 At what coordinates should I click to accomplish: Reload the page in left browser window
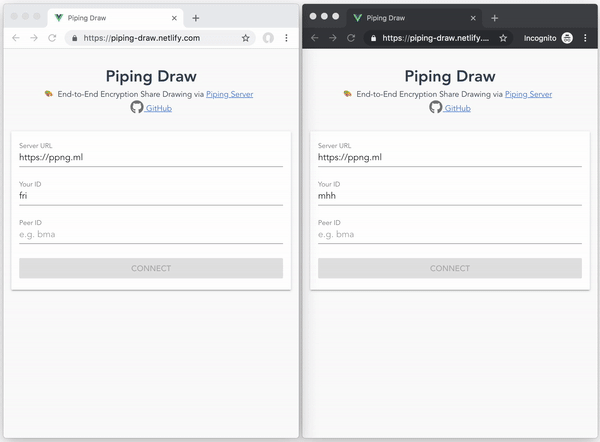pyautogui.click(x=52, y=38)
